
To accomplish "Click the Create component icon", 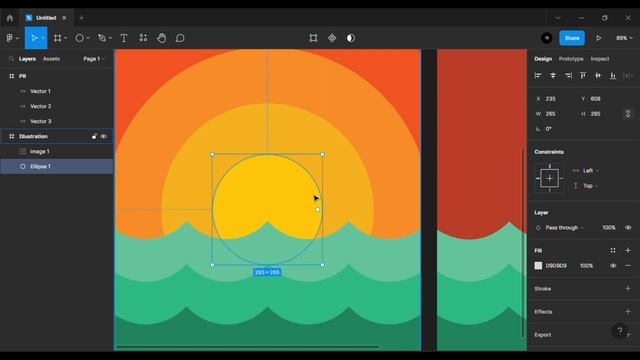I will (x=332, y=38).
